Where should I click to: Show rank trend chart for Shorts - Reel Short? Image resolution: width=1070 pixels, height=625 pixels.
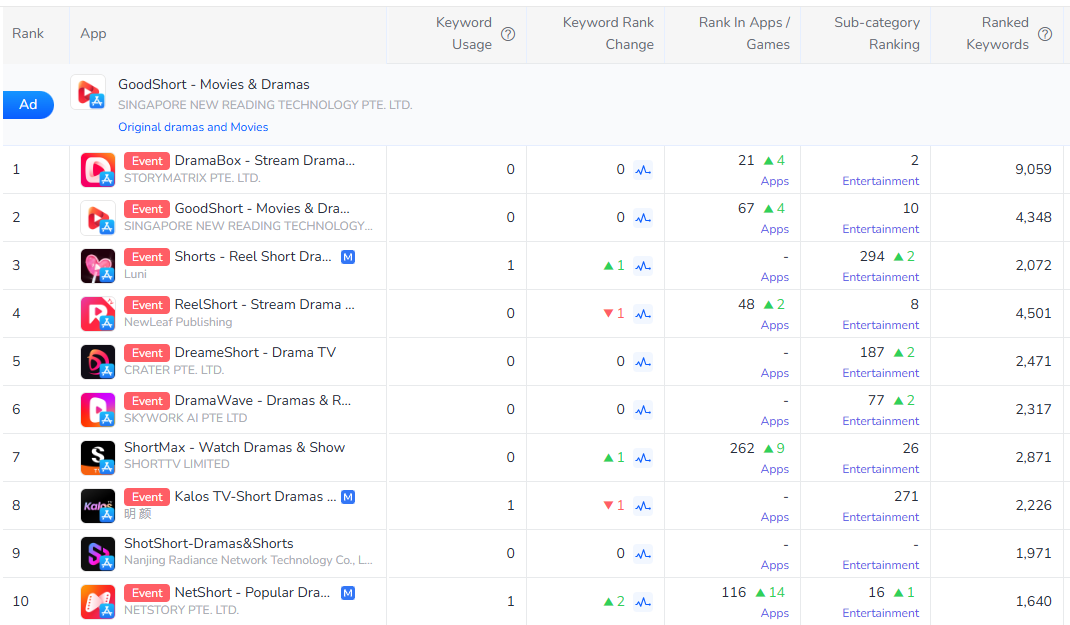[643, 265]
